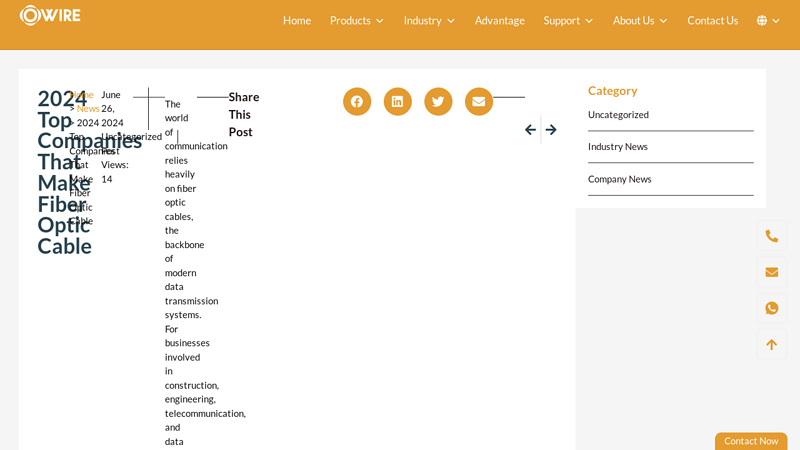
Task: Click the article title heading
Action: pyautogui.click(x=89, y=172)
